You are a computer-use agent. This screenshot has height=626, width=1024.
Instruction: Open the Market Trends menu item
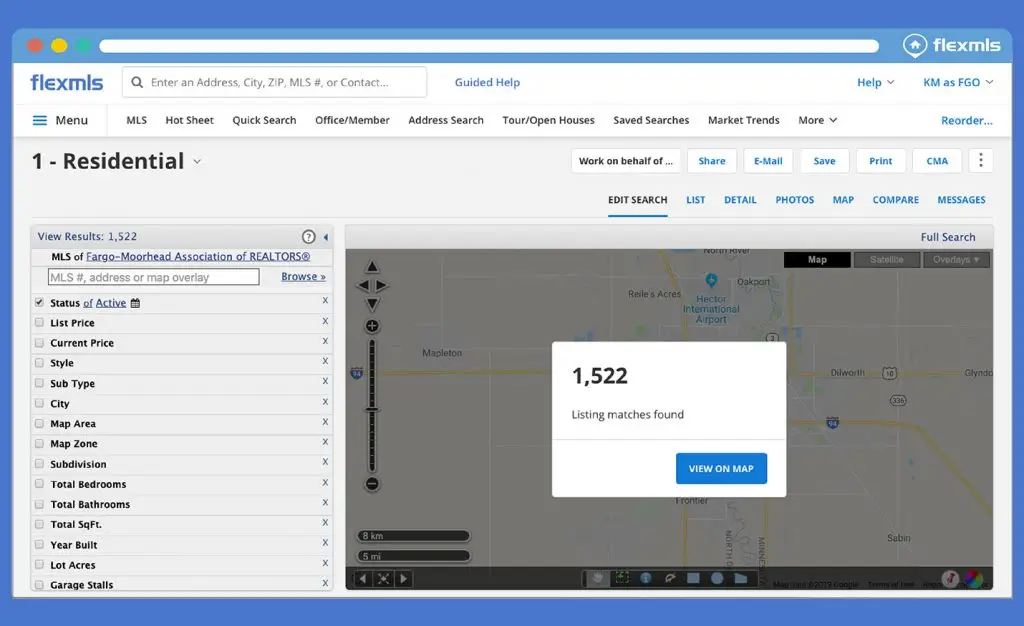tap(743, 120)
